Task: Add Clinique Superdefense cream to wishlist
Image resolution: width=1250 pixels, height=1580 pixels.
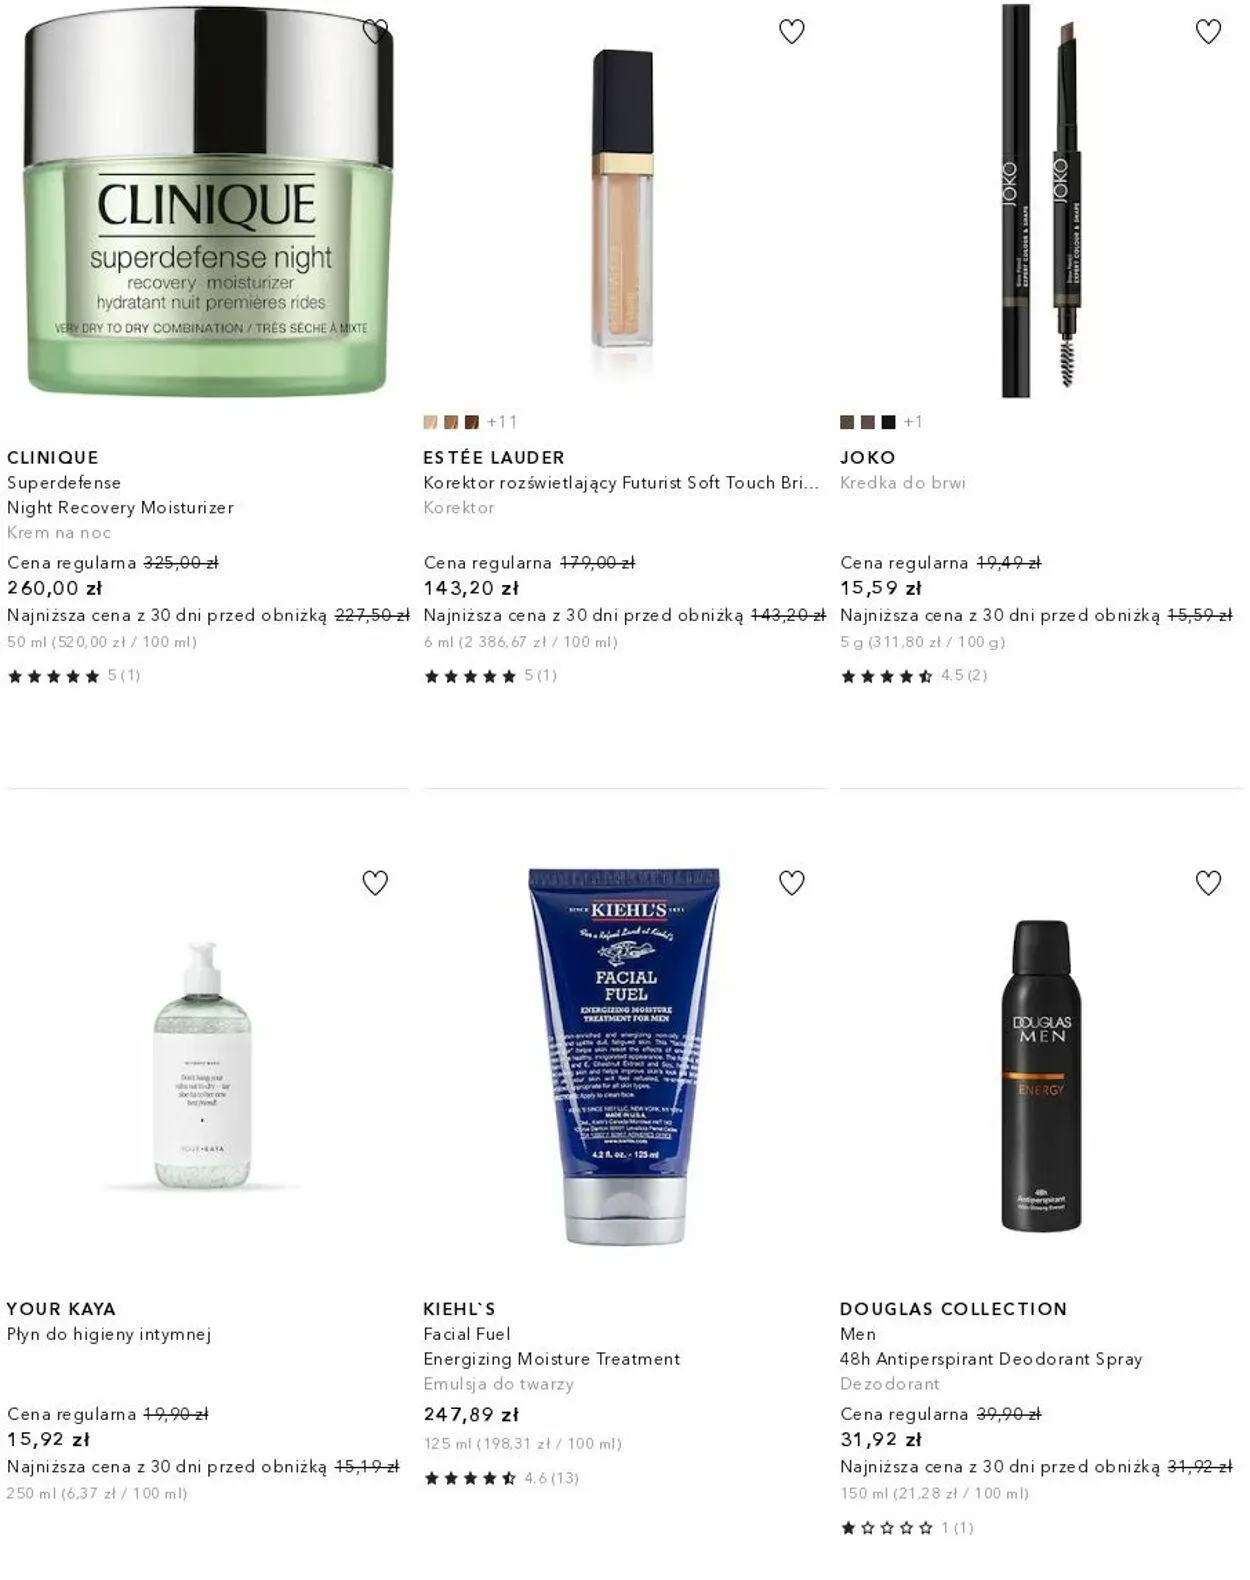Action: pyautogui.click(x=375, y=31)
